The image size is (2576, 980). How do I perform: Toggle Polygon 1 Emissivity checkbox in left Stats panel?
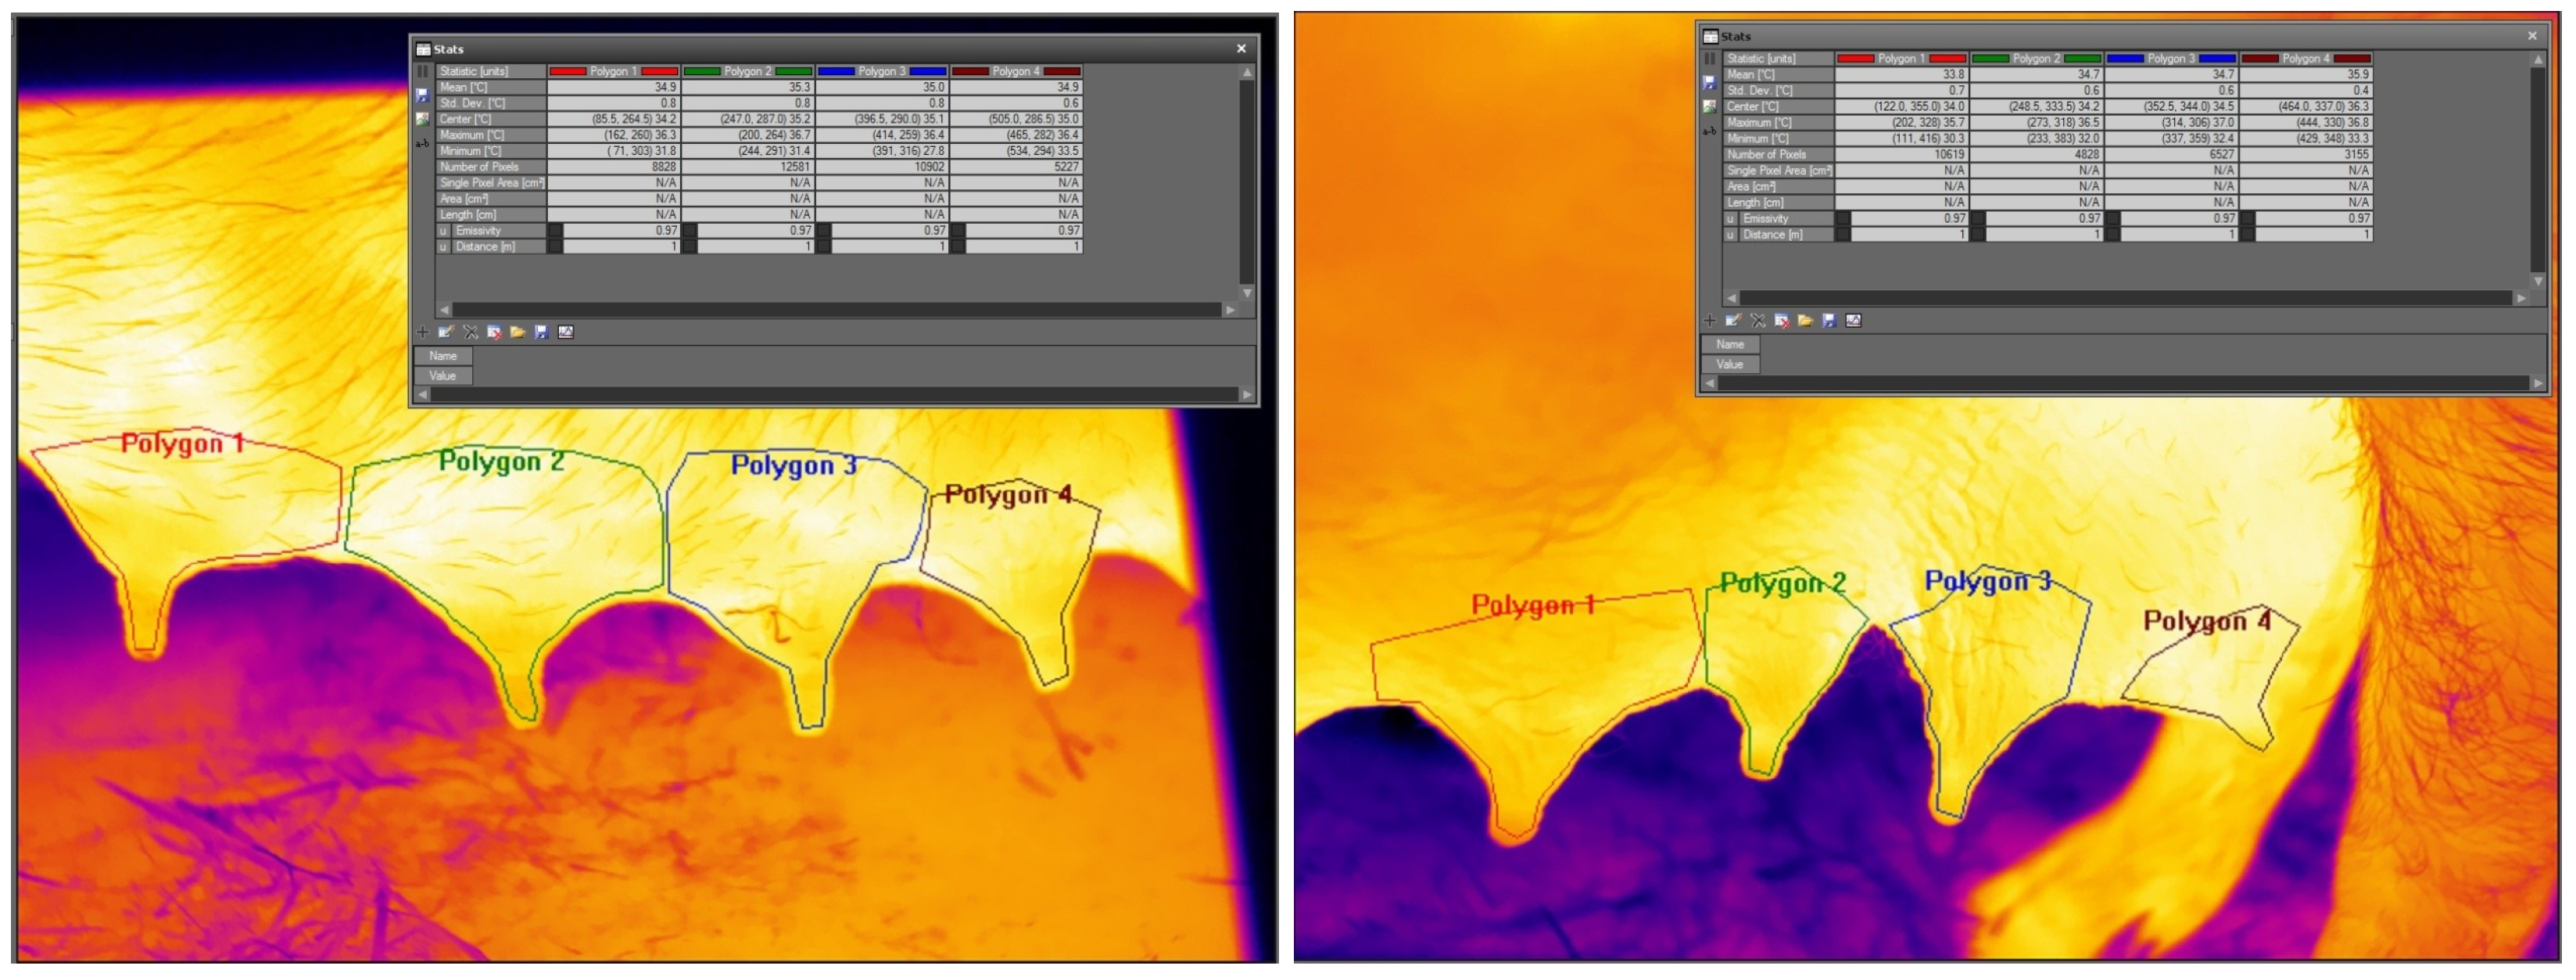pyautogui.click(x=555, y=231)
